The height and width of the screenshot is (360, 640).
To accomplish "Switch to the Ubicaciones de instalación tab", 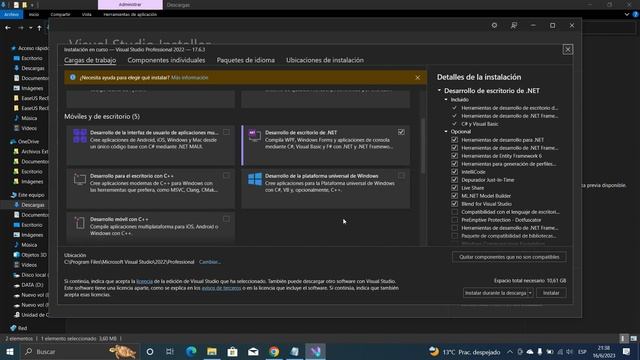I will tap(325, 60).
